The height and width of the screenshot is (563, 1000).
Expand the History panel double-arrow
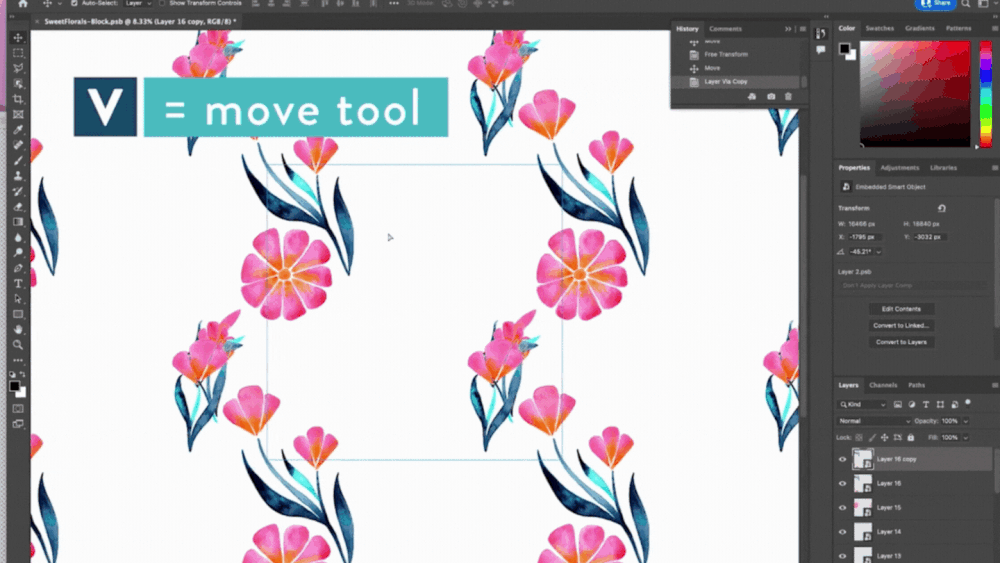click(x=788, y=29)
